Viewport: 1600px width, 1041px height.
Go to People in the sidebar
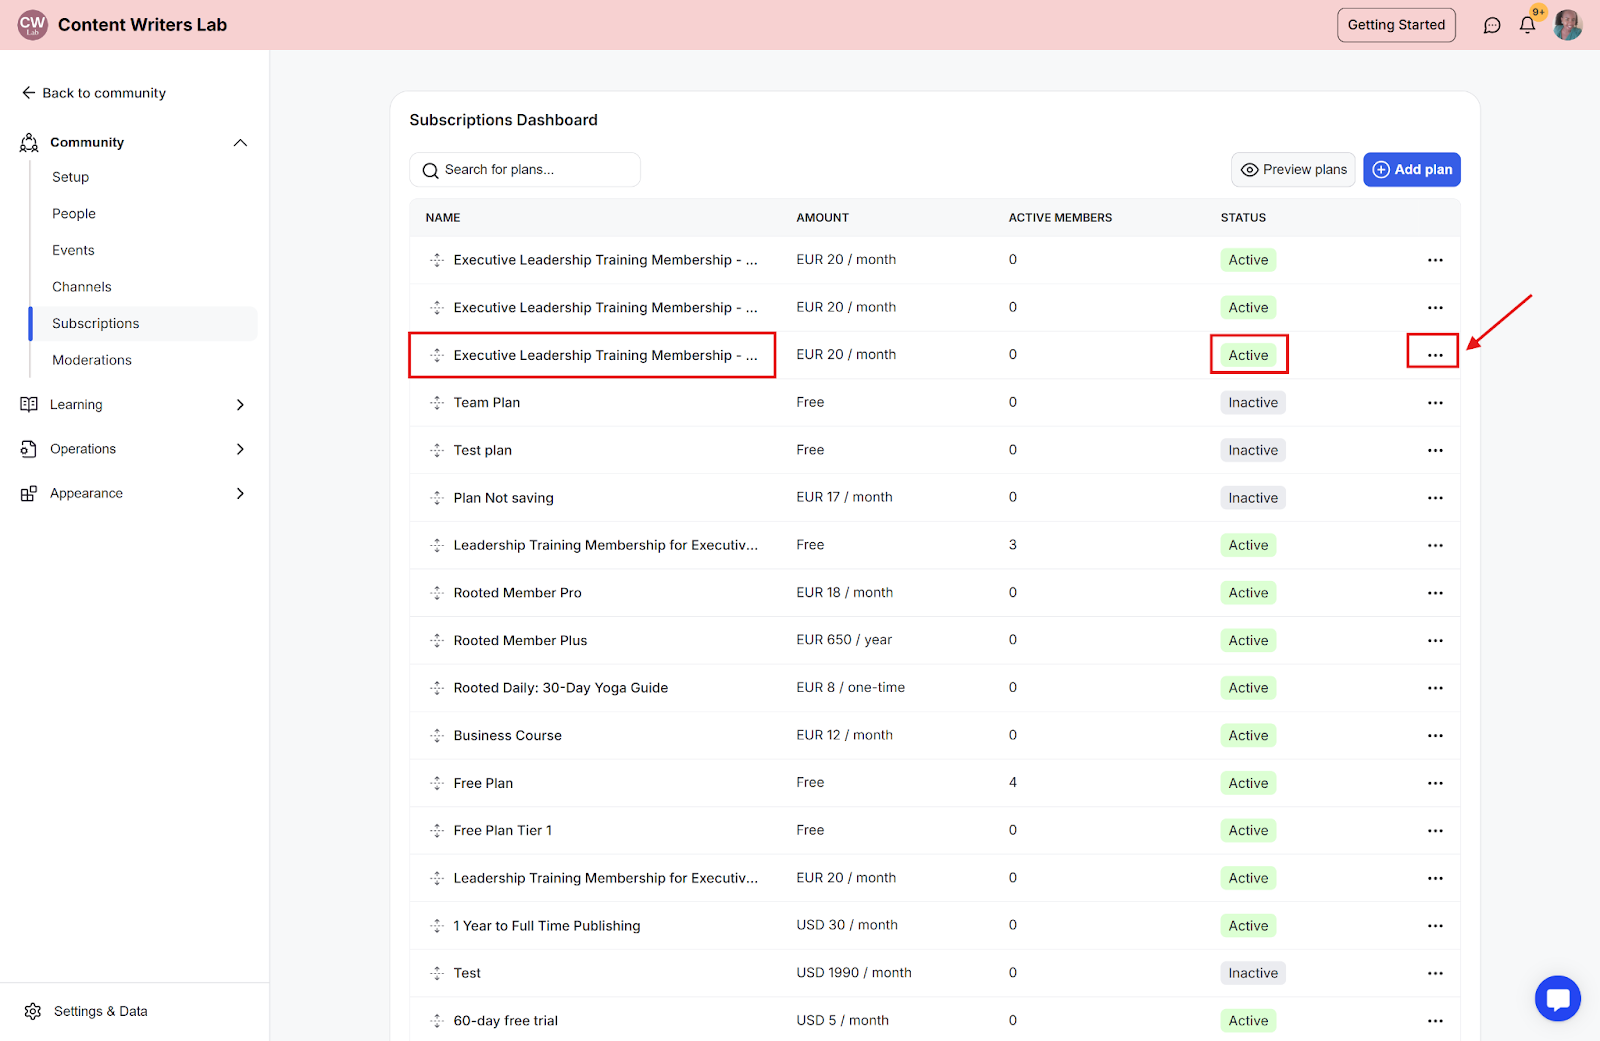click(x=74, y=214)
